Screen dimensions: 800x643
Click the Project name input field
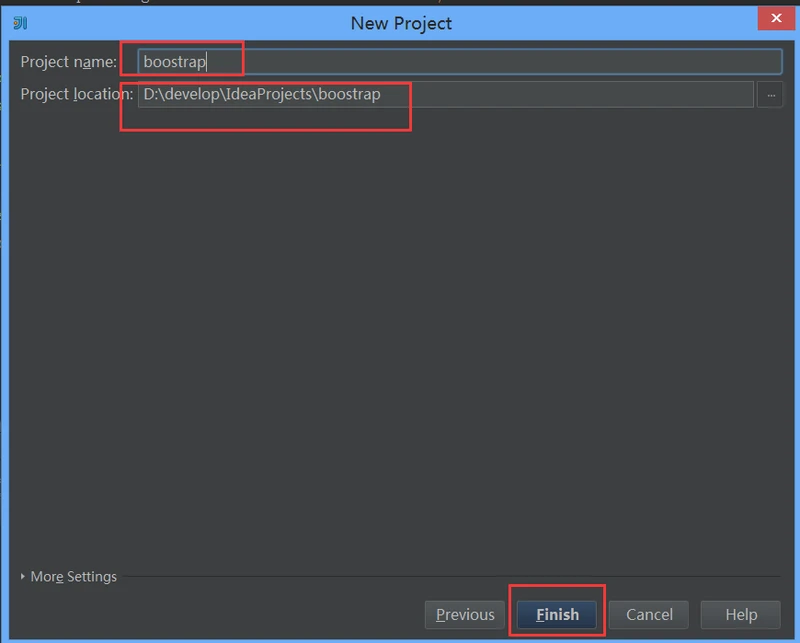(460, 62)
